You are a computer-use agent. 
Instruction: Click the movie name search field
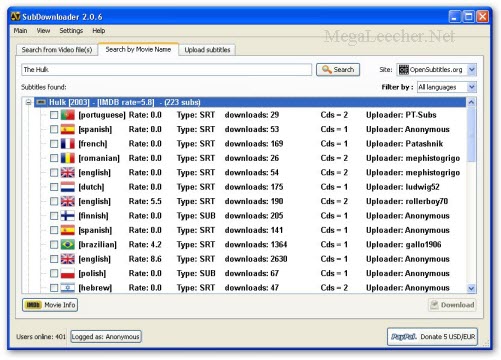click(x=167, y=70)
